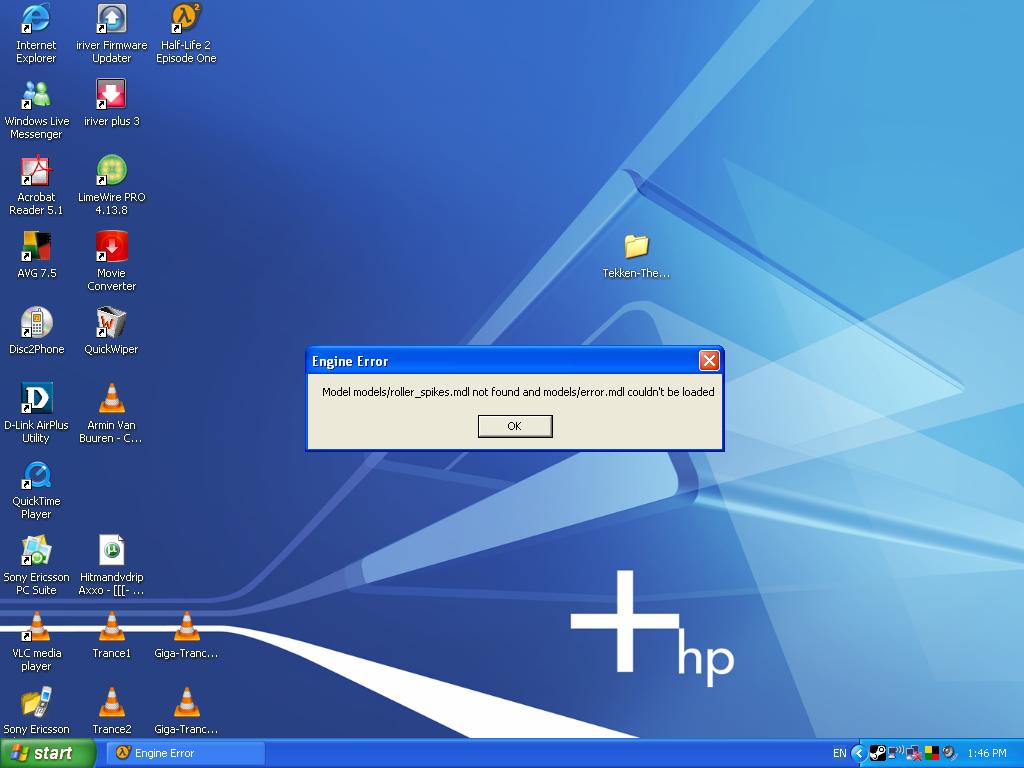
Task: Select the Giga-Tranc file beside Trance2
Action: point(186,711)
